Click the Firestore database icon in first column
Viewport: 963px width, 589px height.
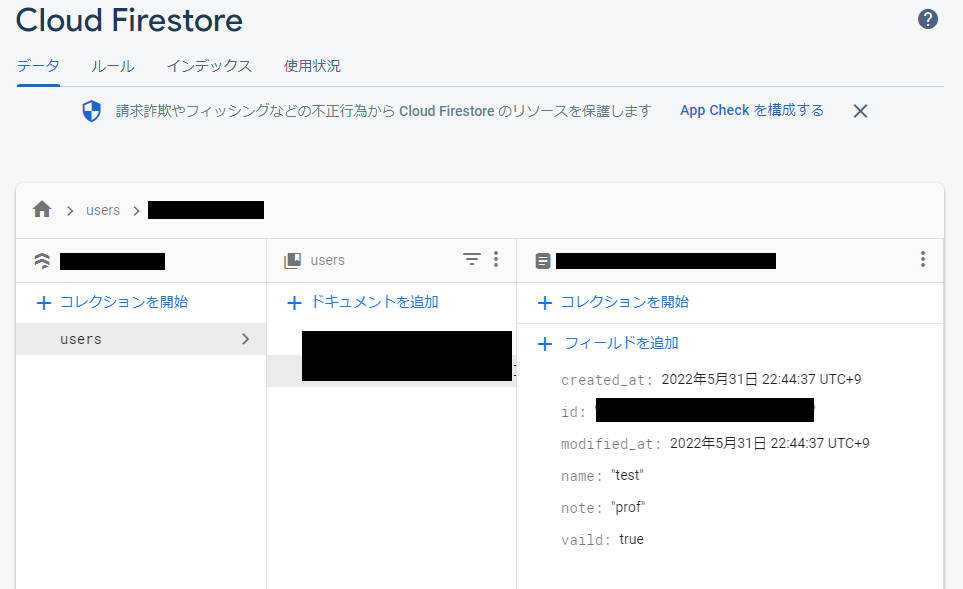(x=42, y=261)
